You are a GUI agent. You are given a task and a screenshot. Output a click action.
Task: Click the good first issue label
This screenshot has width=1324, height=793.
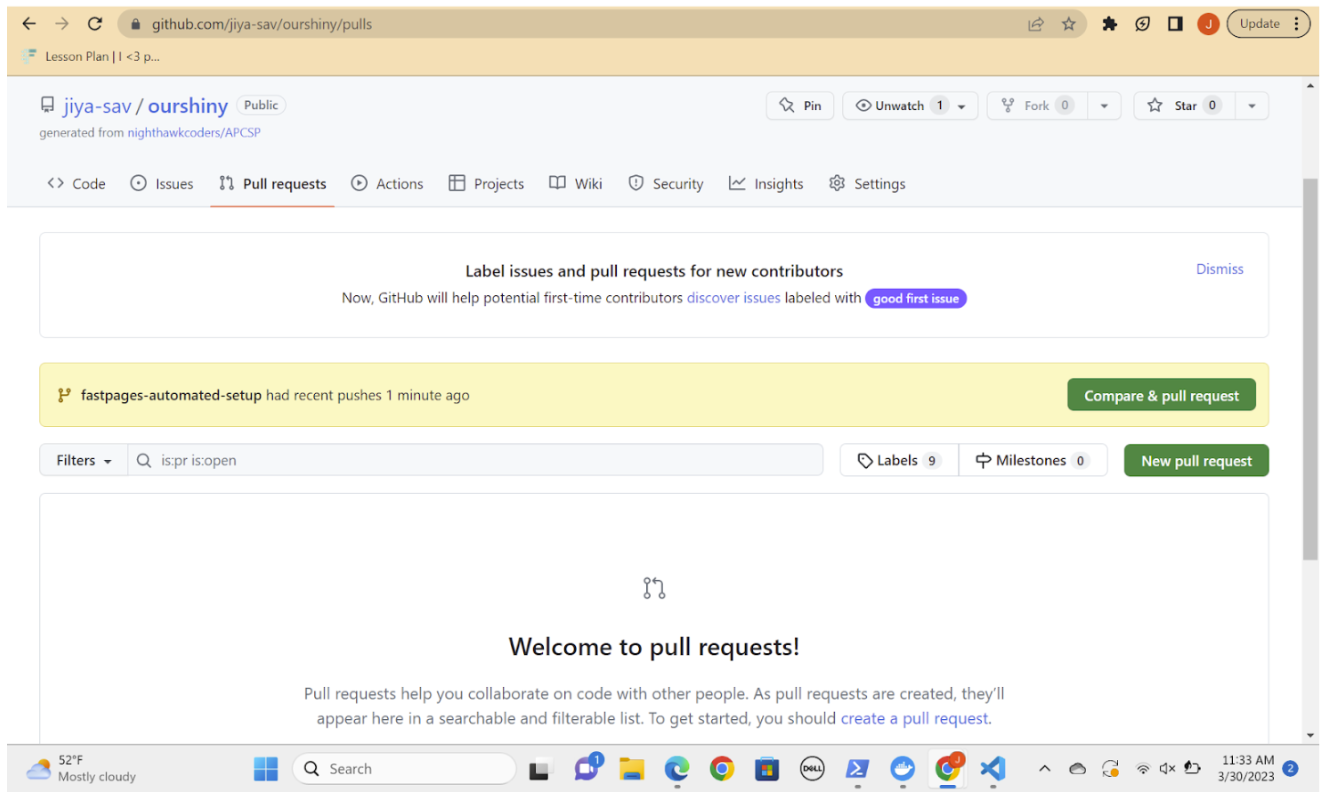(916, 298)
